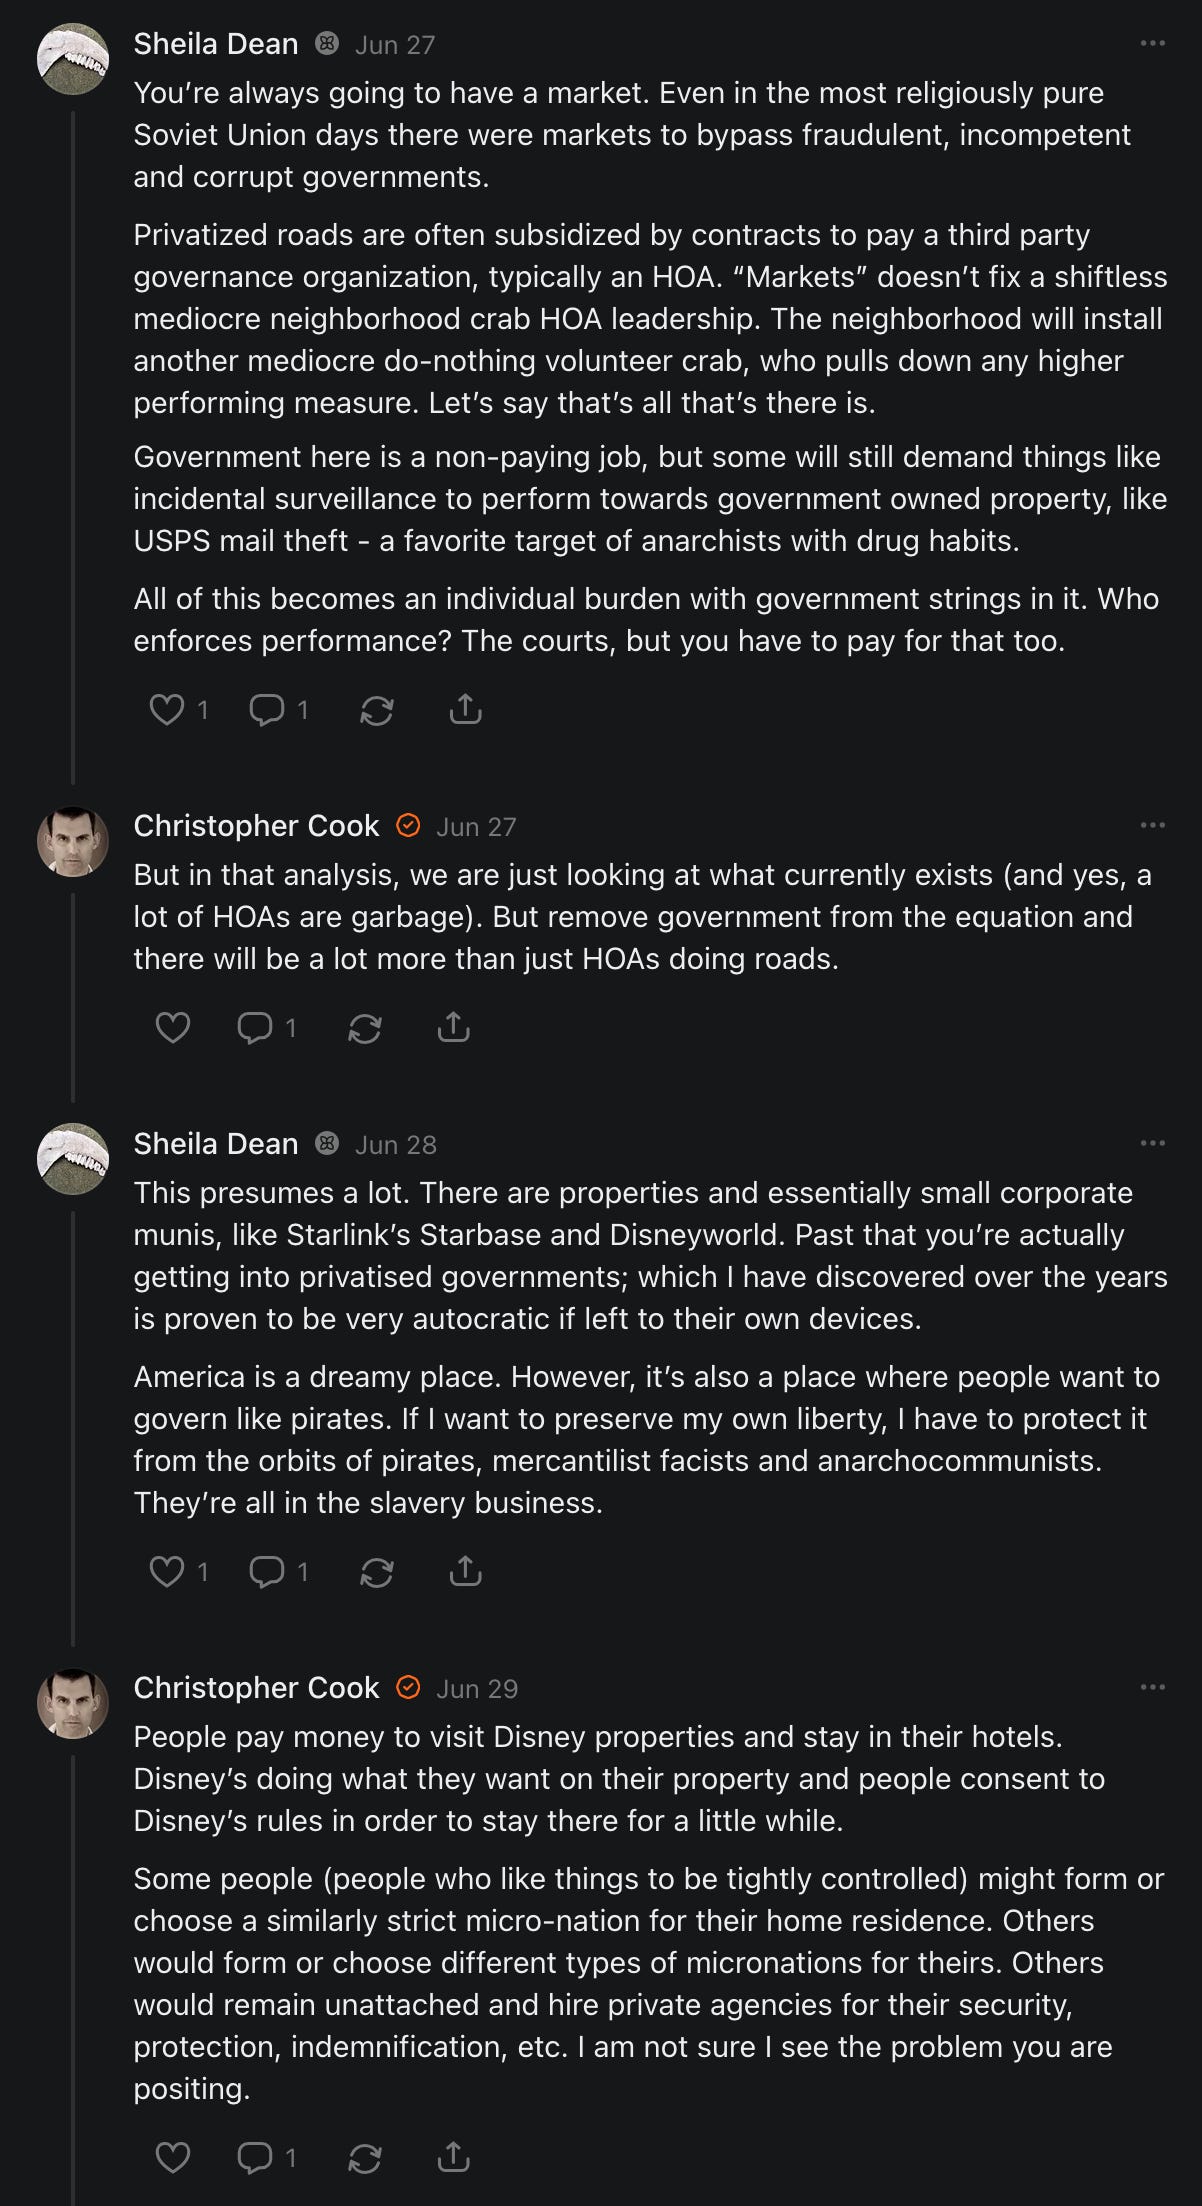The width and height of the screenshot is (1202, 2206).
Task: Share Christopher Cook's Jun 29 comment
Action: coord(453,2158)
